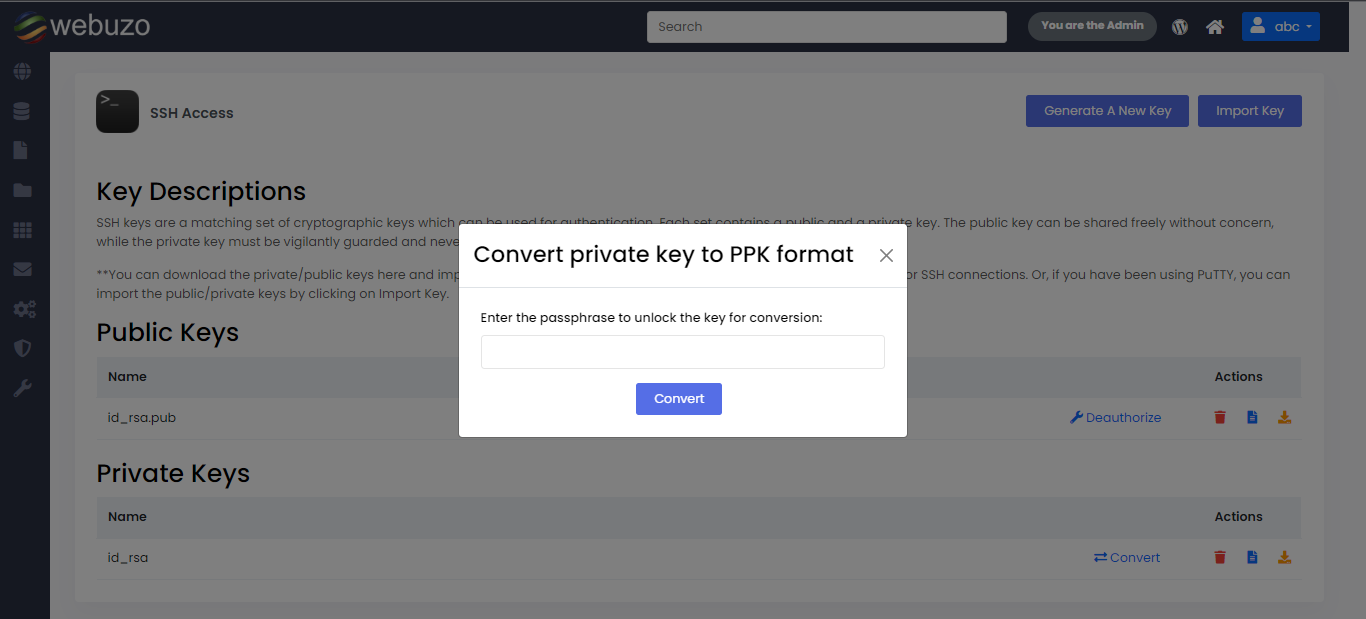Focus the passphrase input field

tap(682, 352)
